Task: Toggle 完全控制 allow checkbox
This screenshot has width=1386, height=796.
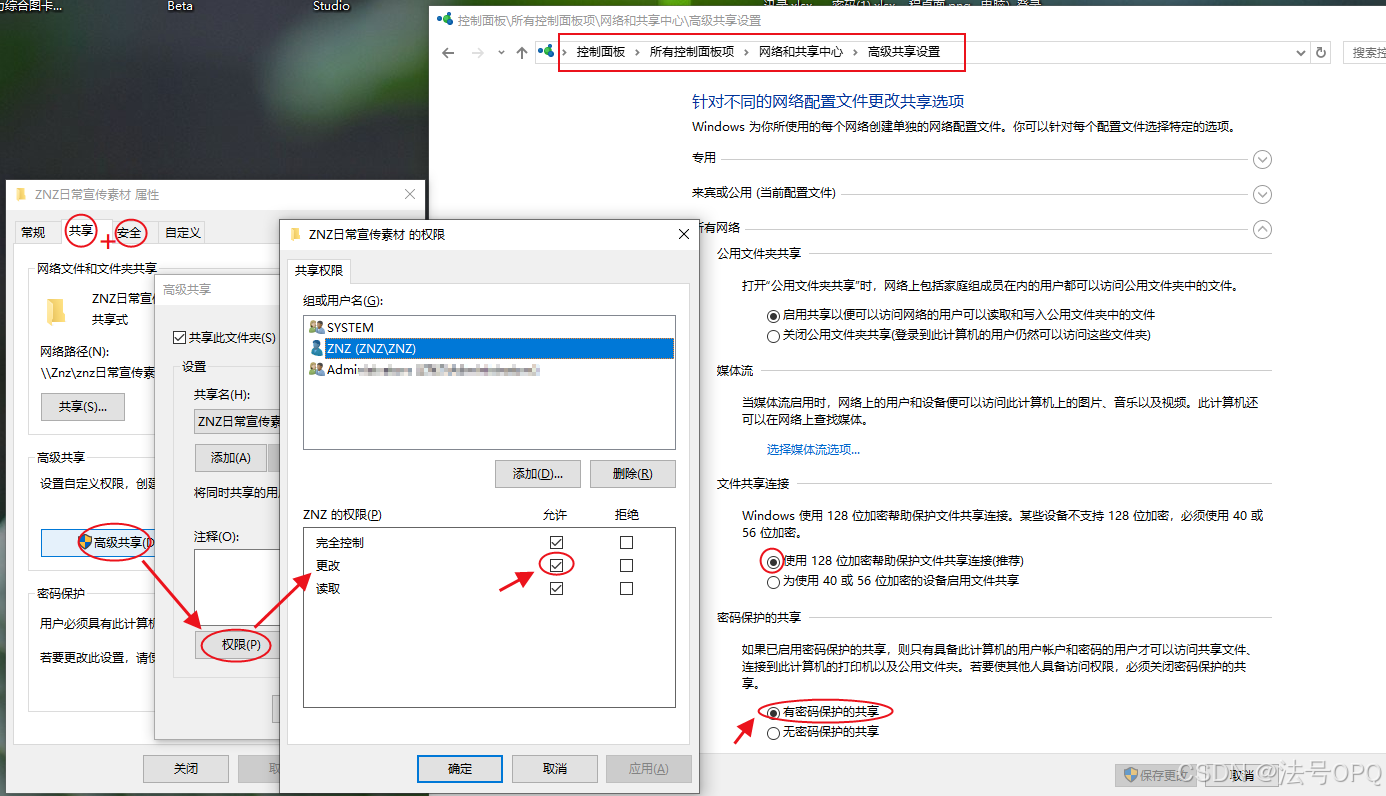Action: (x=557, y=542)
